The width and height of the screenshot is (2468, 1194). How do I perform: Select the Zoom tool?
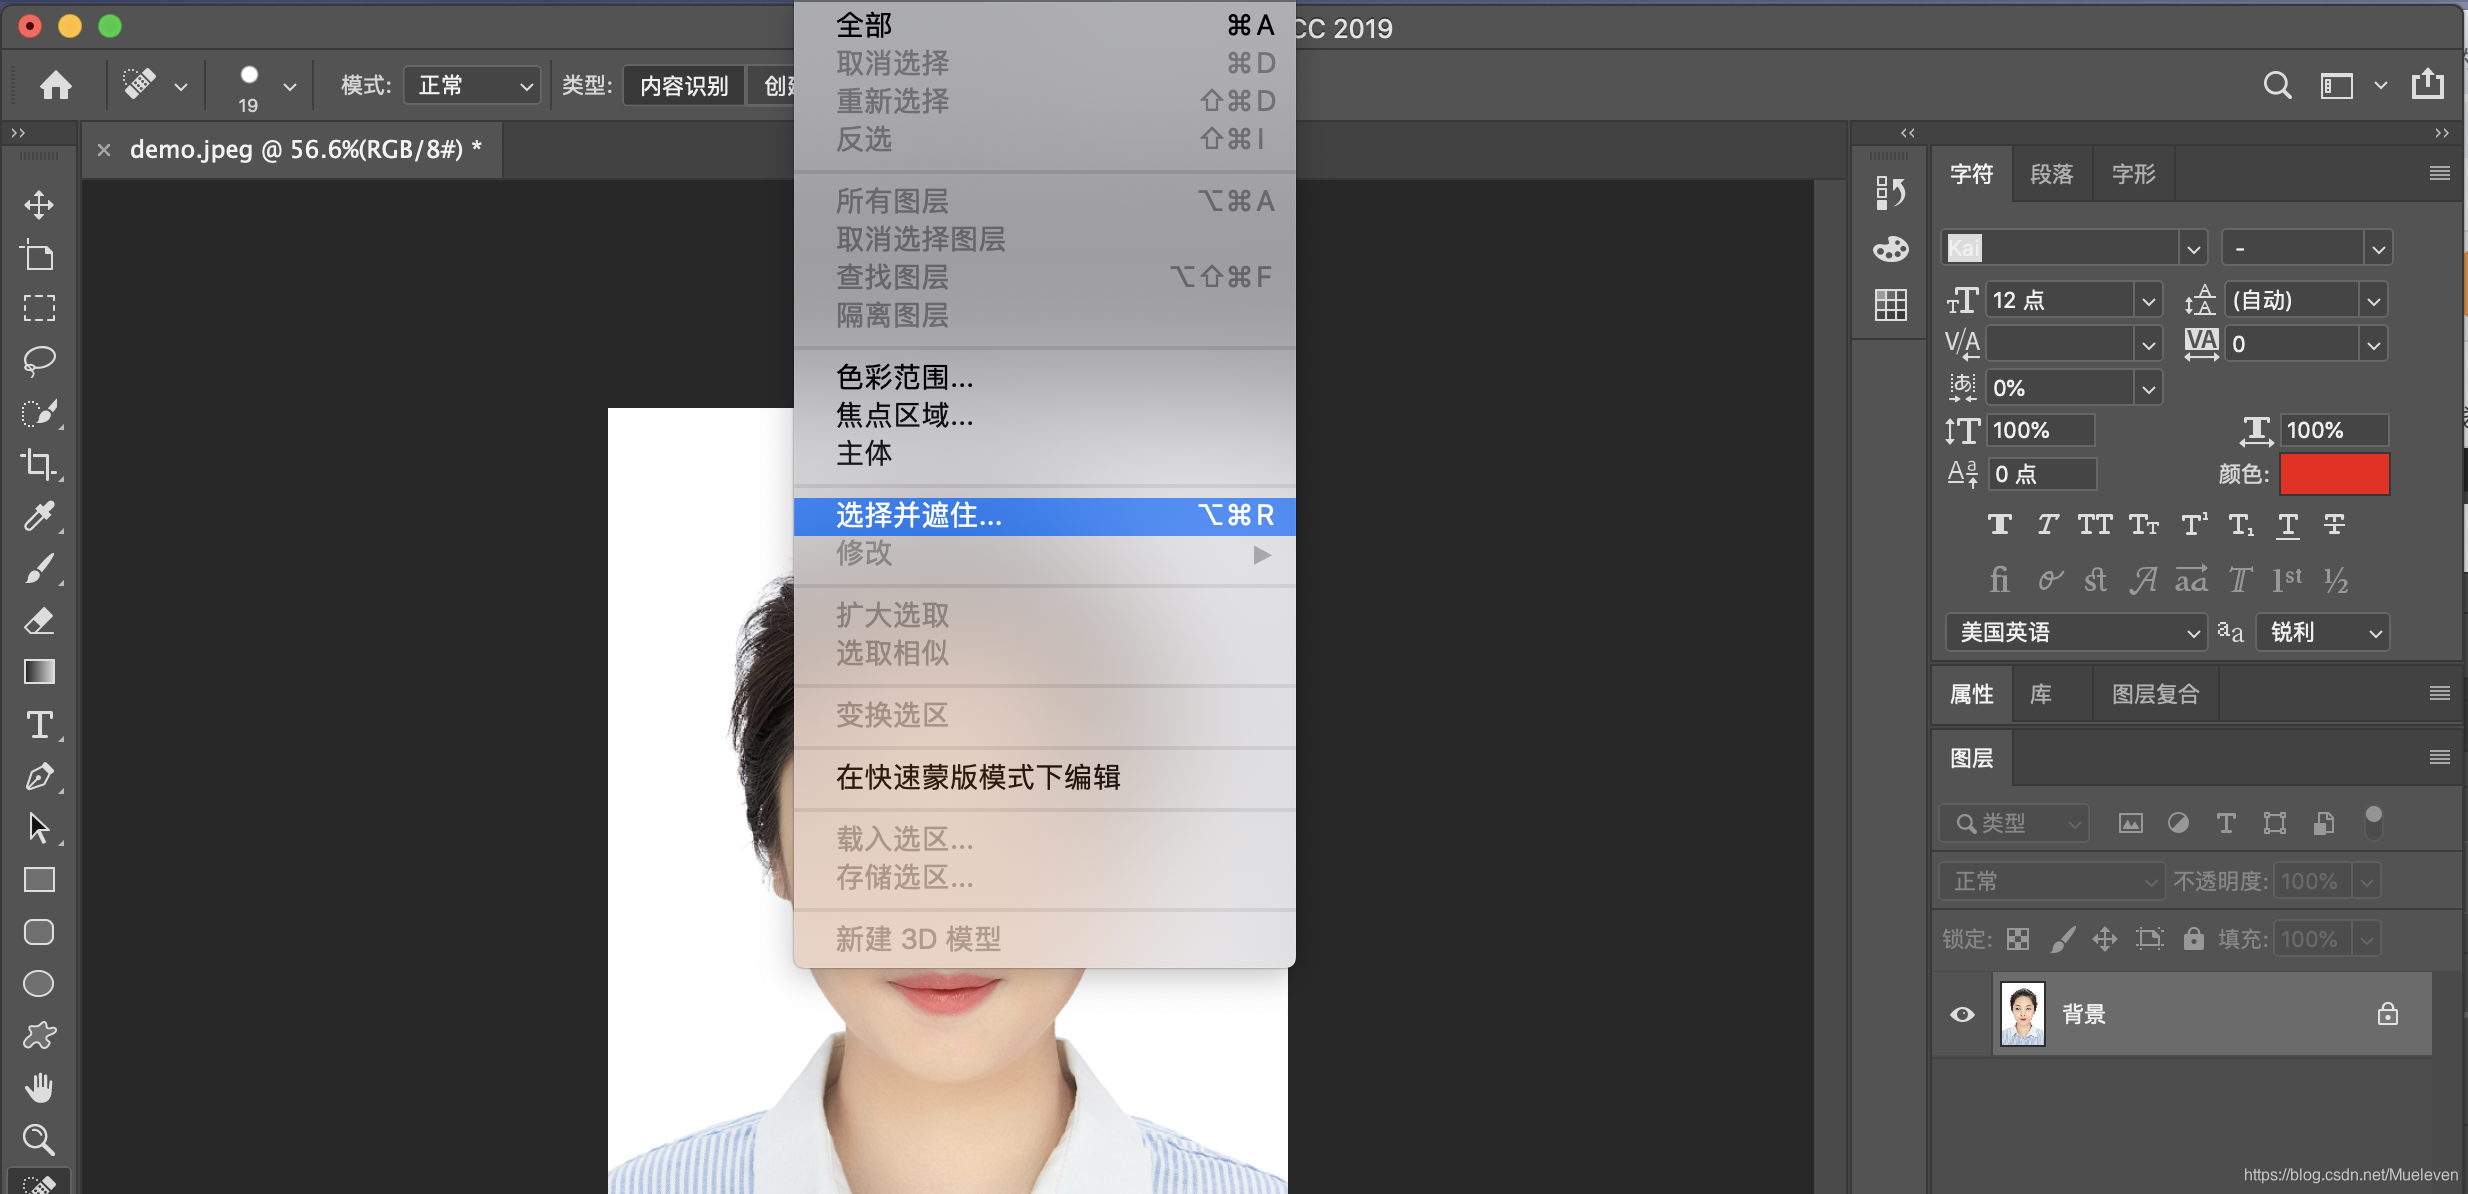point(39,1139)
